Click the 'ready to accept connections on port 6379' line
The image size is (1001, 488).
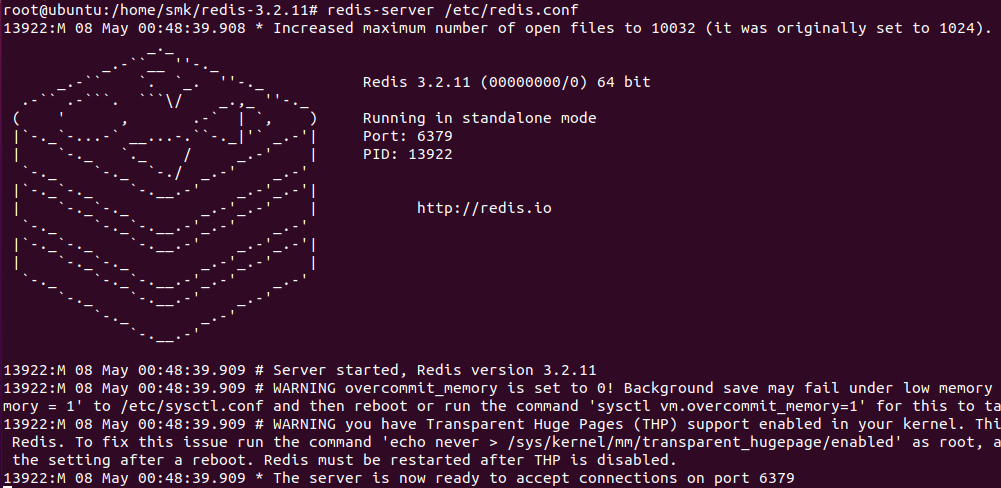coord(399,478)
